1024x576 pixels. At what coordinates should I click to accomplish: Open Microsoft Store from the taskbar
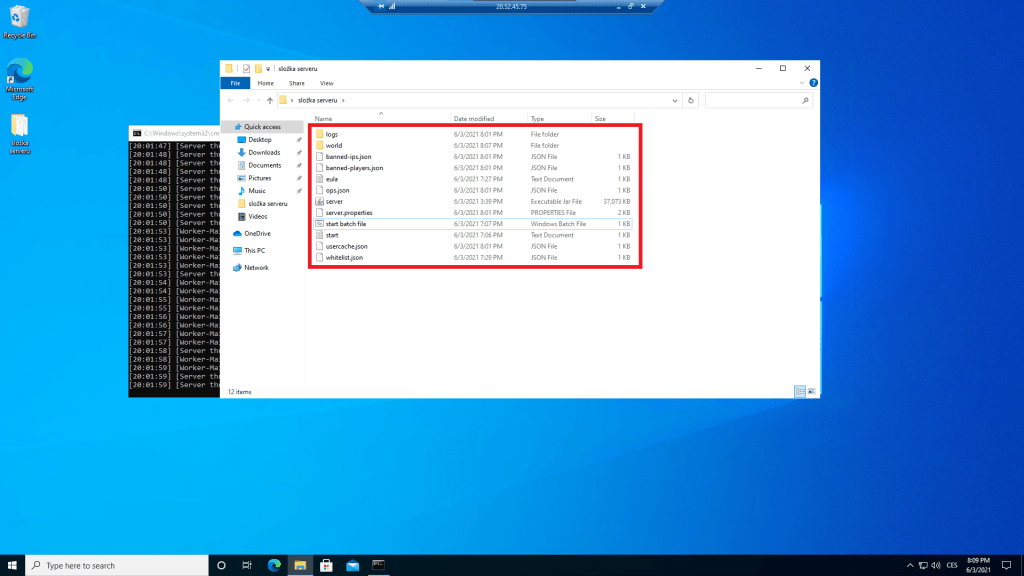(x=326, y=565)
